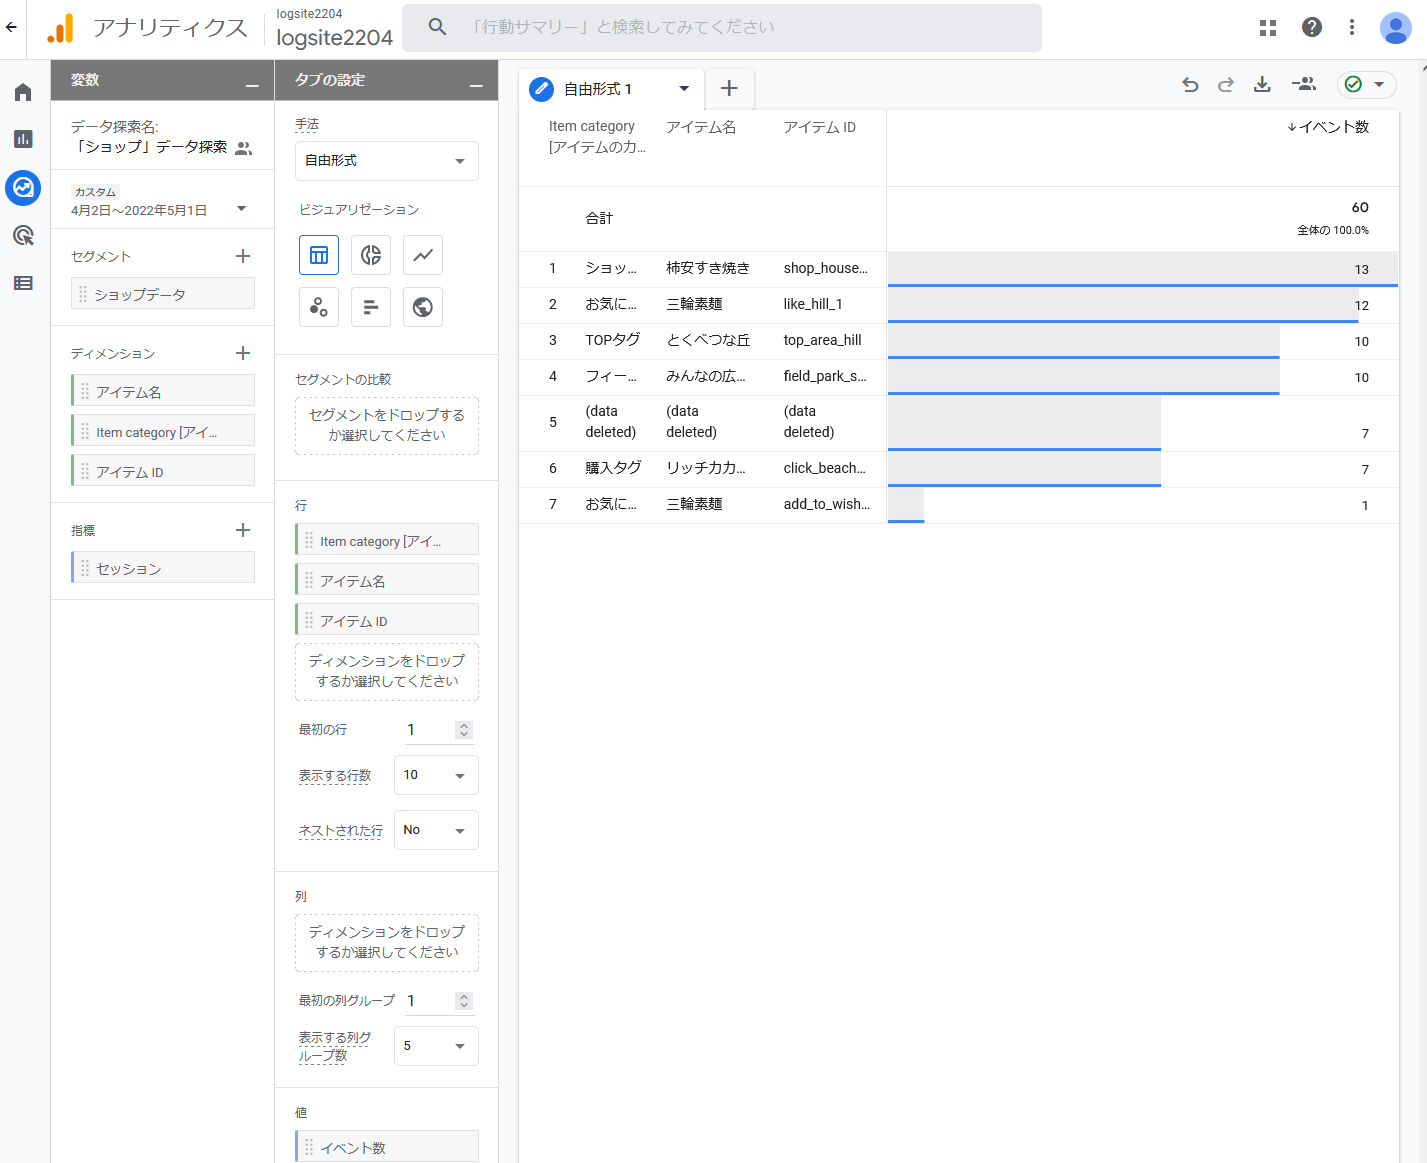Click the アイテム ID column header in table

tap(820, 127)
